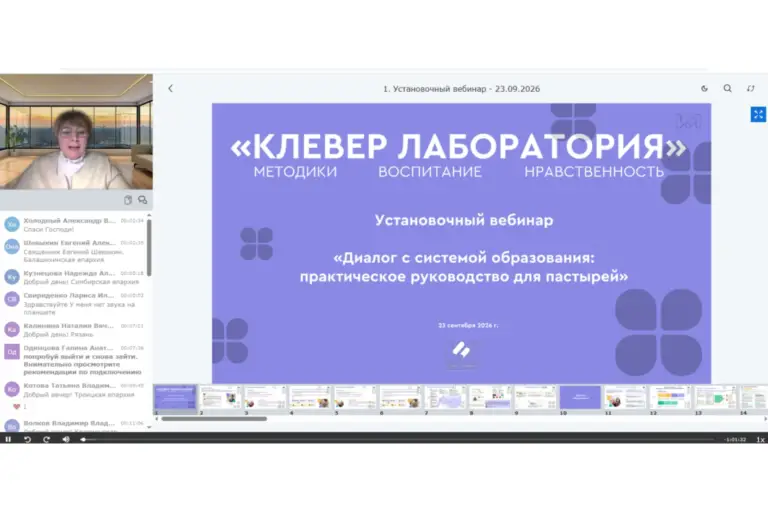Viewport: 768px width, 512px height.
Task: Open the clipboard icon under video
Action: [128, 200]
